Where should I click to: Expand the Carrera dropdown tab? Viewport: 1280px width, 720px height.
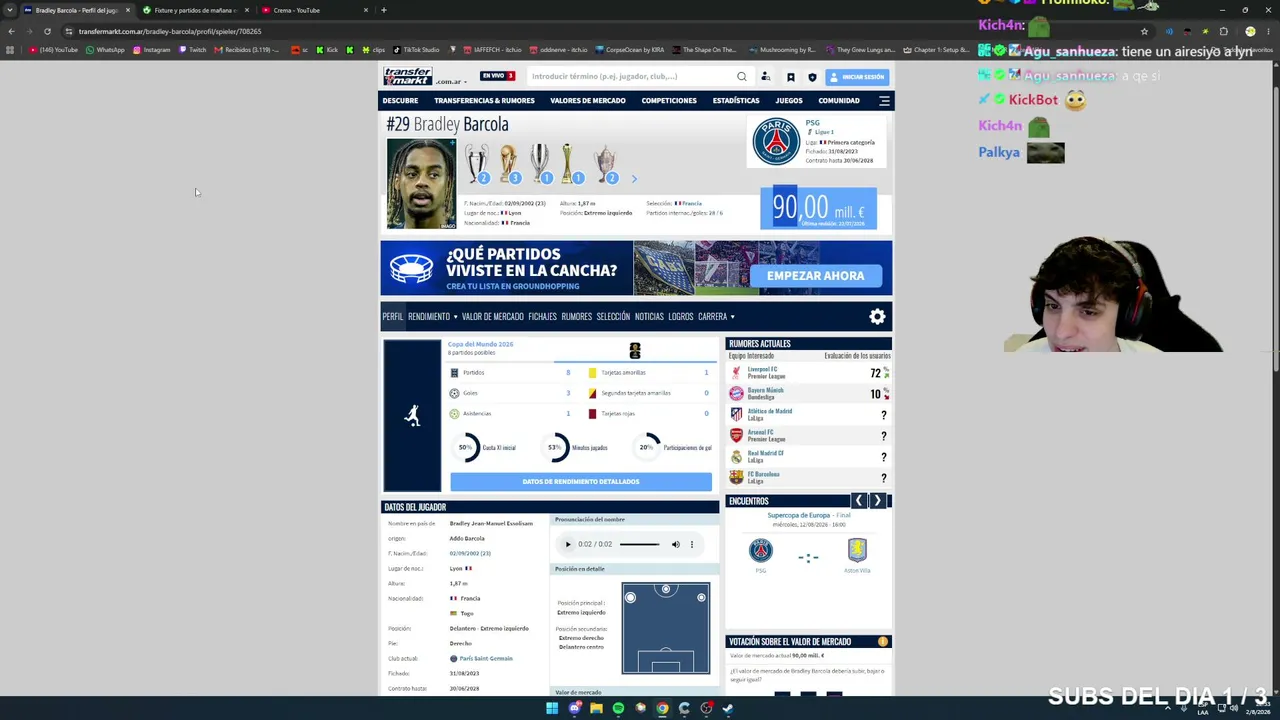click(x=716, y=317)
